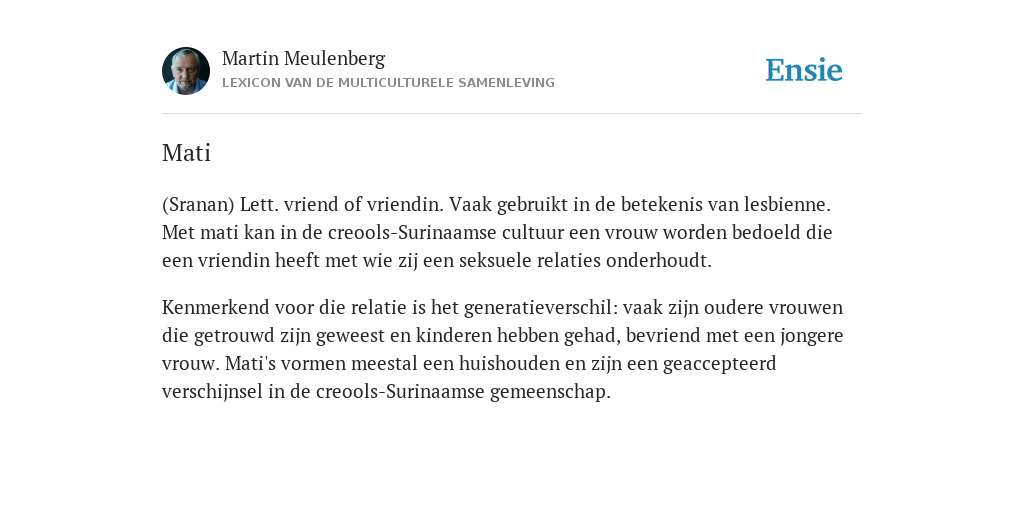
Task: Click the paragraph starting with Kenmerkend
Action: tap(503, 349)
